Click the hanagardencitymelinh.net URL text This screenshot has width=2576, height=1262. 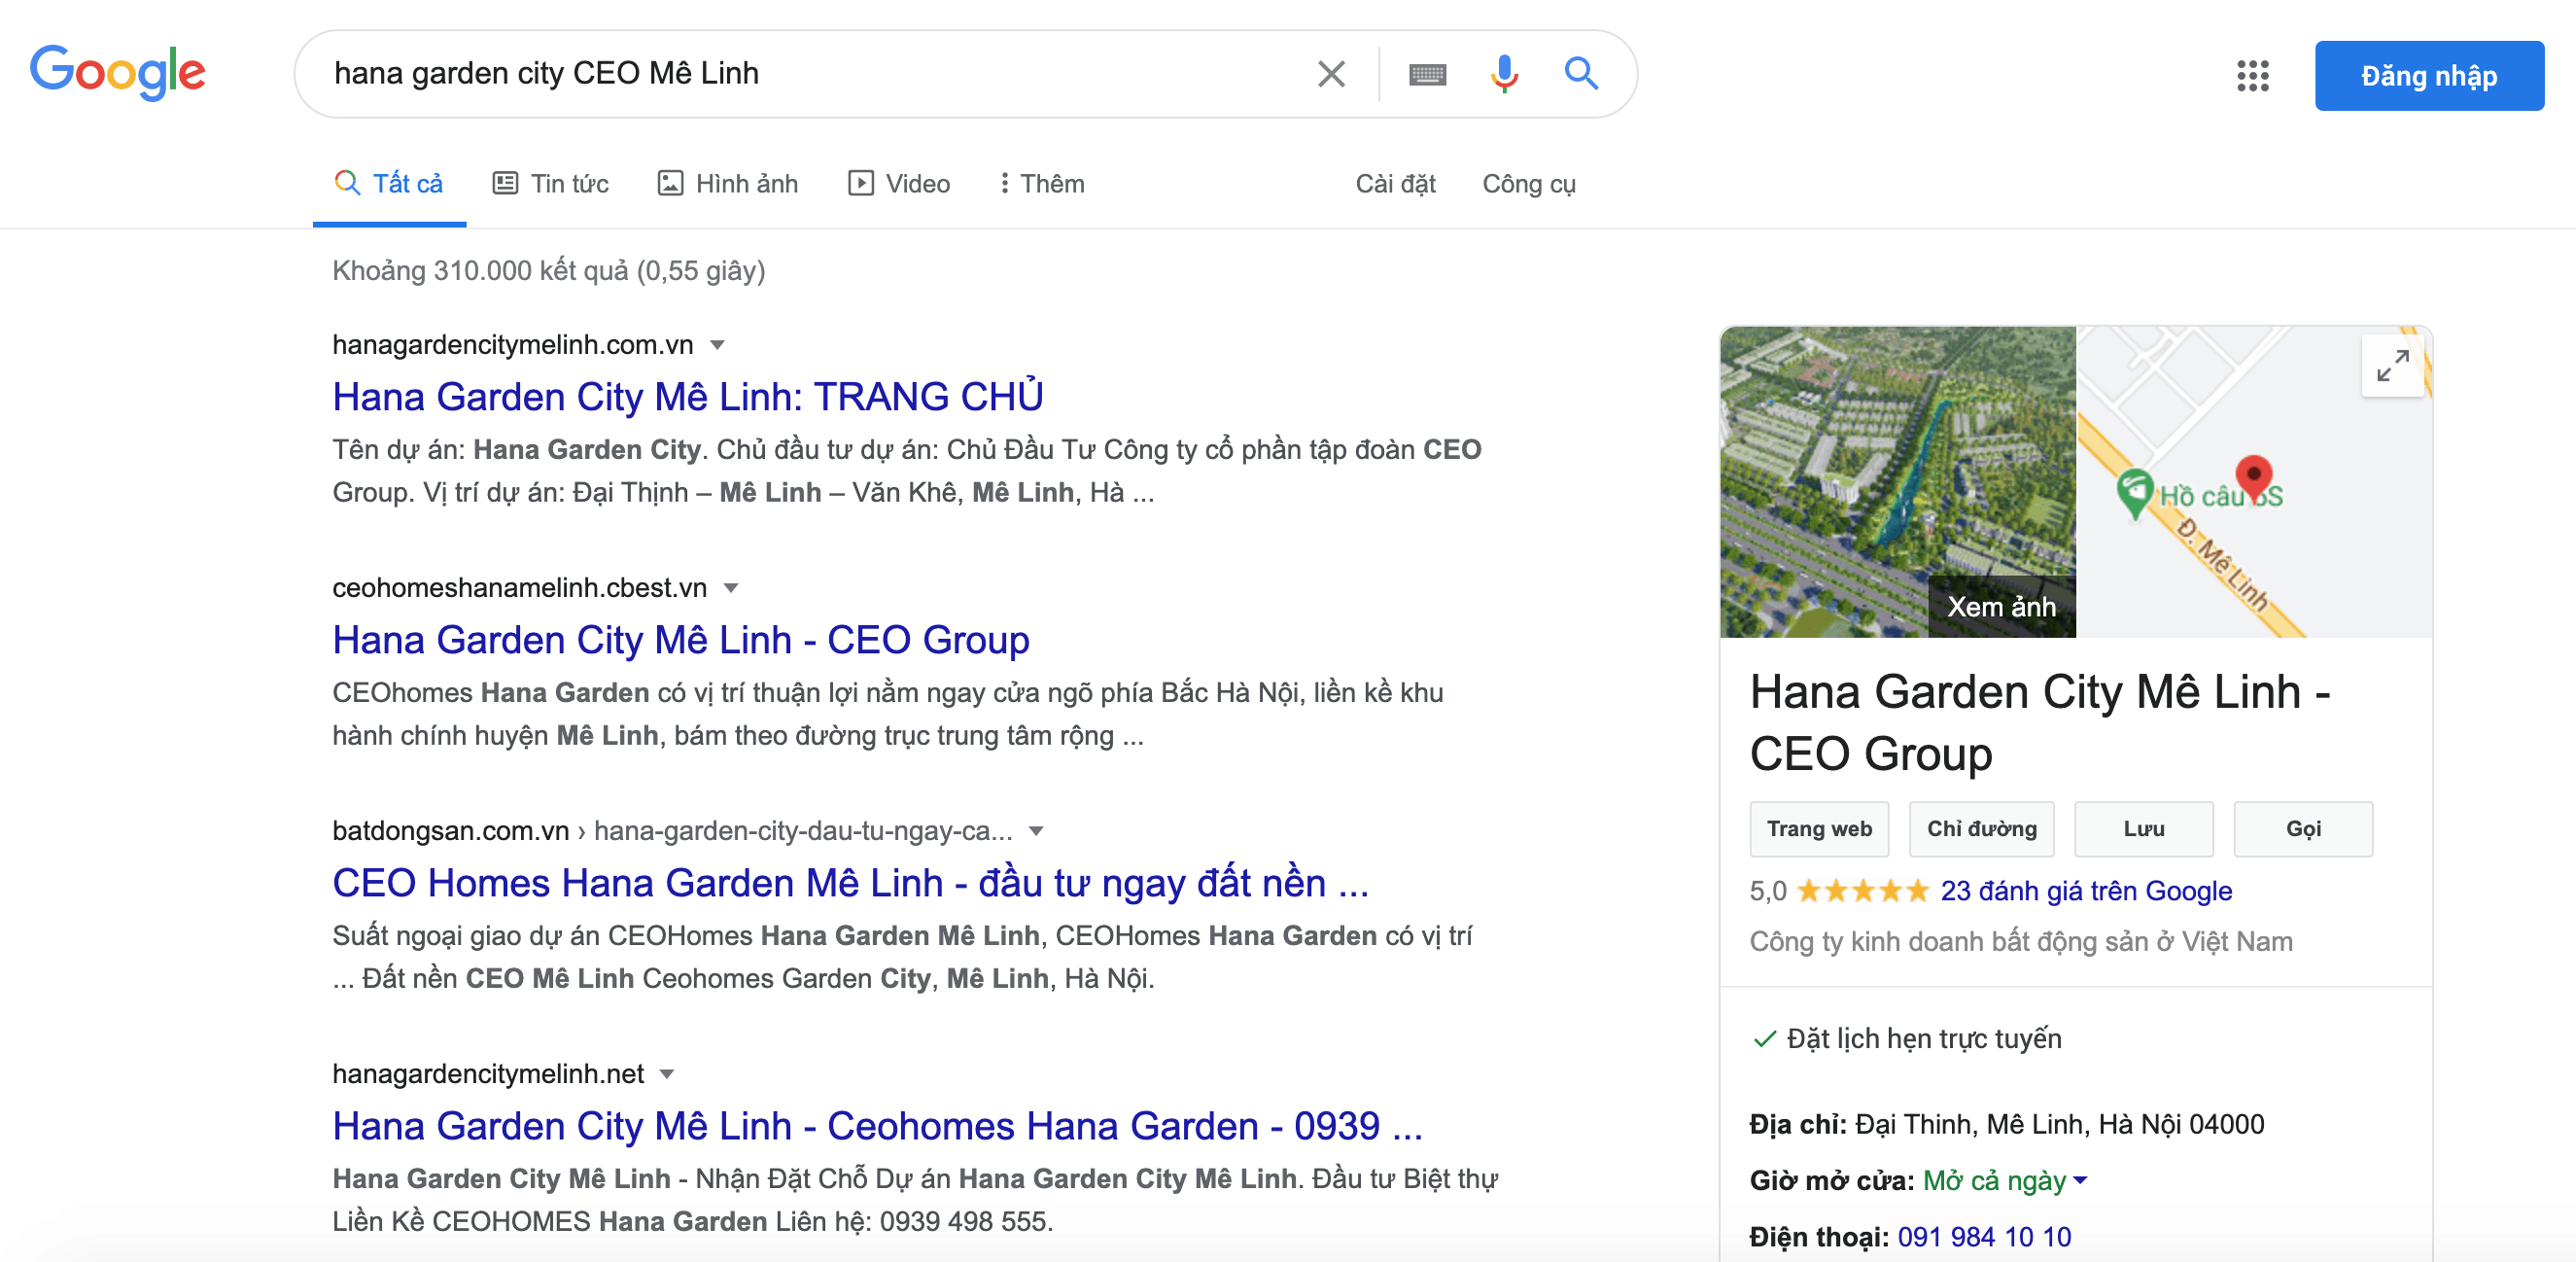[x=488, y=1074]
